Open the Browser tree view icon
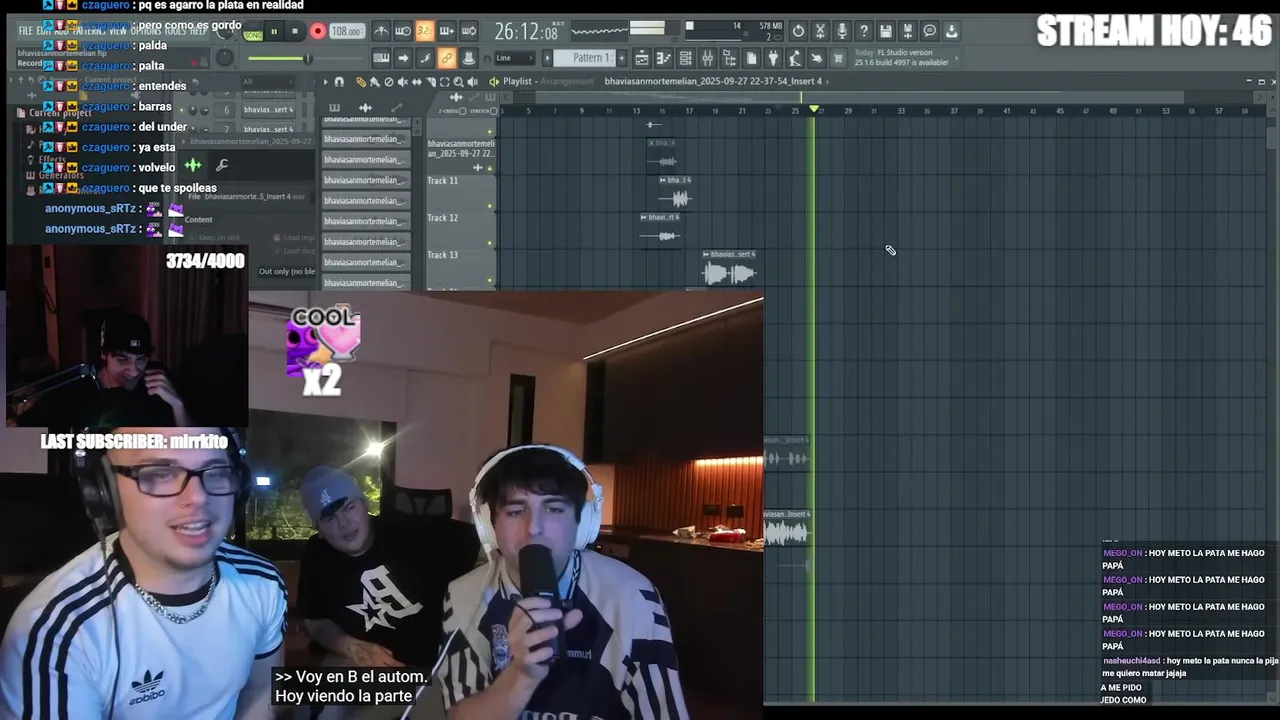 point(730,58)
